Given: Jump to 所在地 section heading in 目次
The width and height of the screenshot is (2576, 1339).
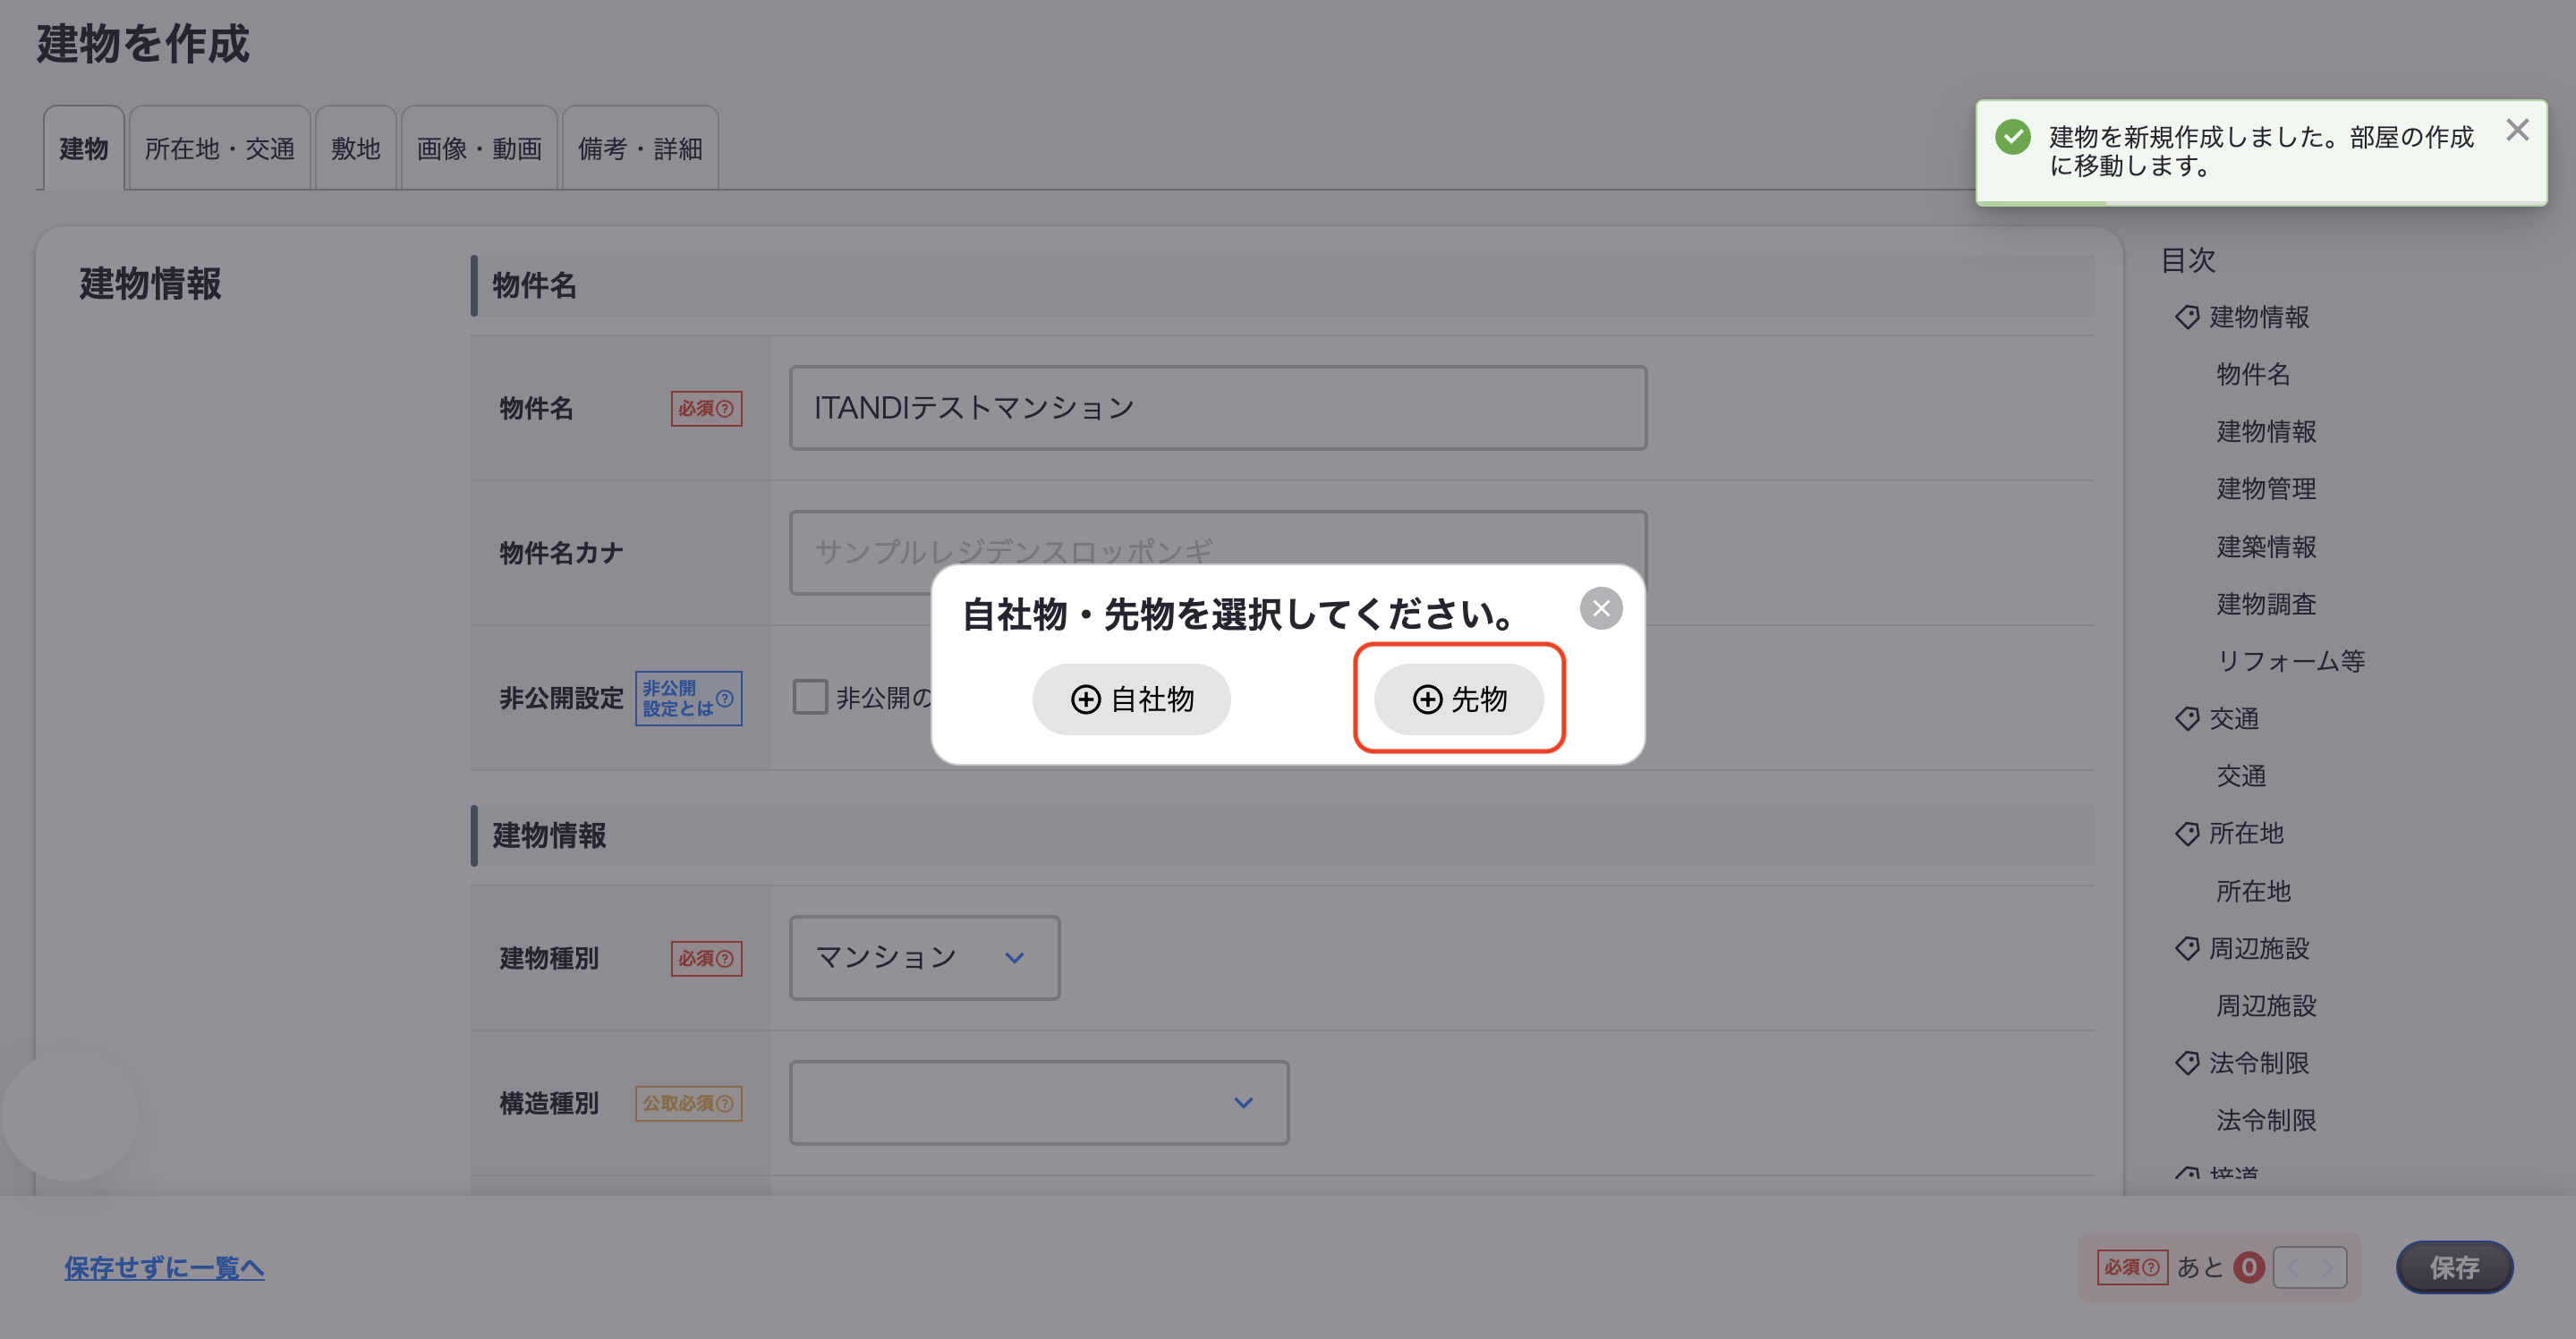Looking at the screenshot, I should point(2246,833).
